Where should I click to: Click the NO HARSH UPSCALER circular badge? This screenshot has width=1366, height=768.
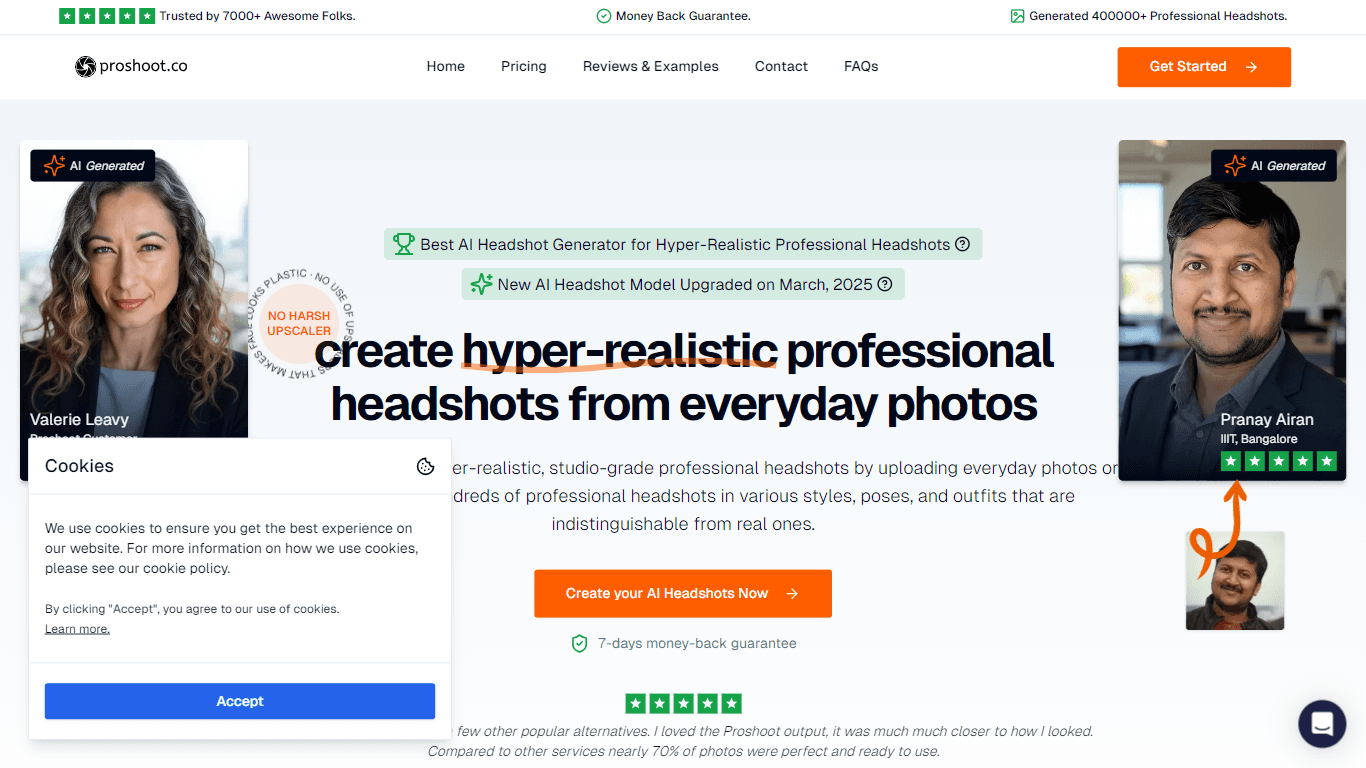click(299, 324)
